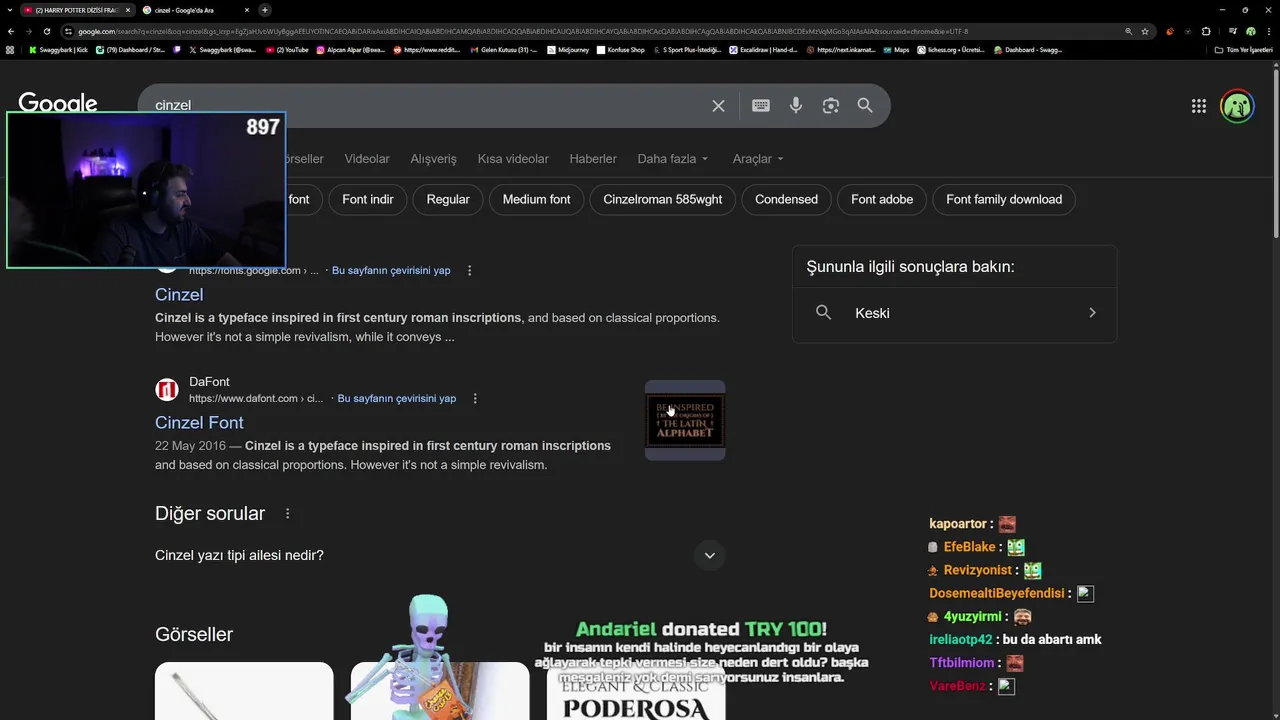The image size is (1280, 720).
Task: Select the Font family download chip
Action: pos(1004,199)
